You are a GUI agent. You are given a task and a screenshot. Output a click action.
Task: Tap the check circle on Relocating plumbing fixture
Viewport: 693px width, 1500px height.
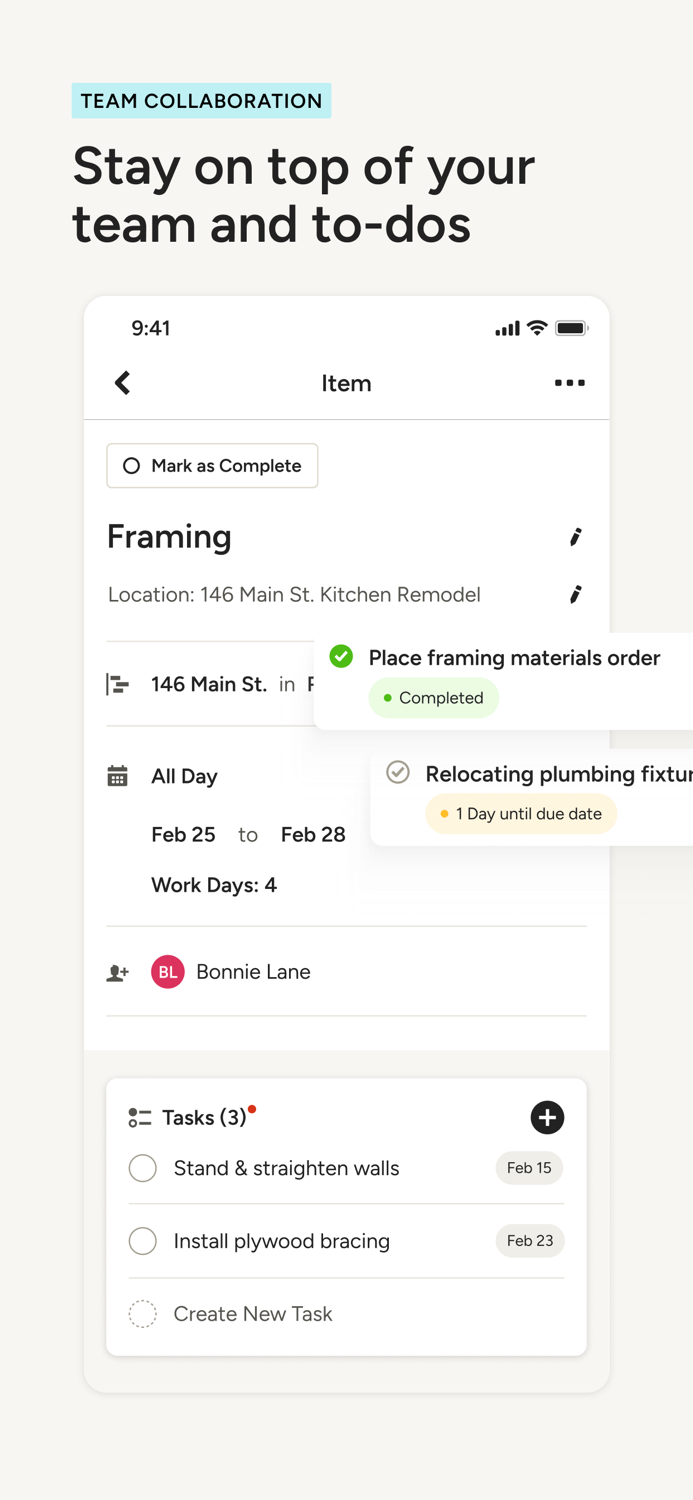coord(398,772)
